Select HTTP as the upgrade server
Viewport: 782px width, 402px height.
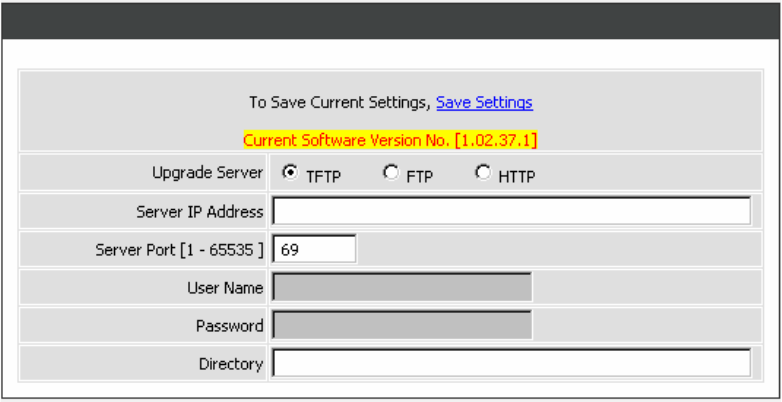pyautogui.click(x=483, y=172)
